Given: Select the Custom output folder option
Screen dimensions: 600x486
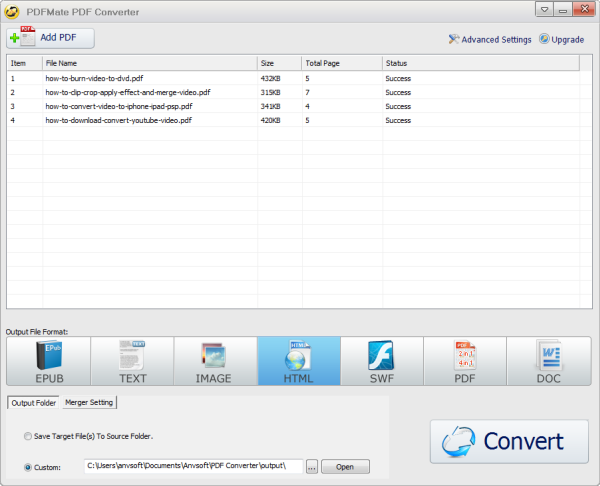Looking at the screenshot, I should coord(42,467).
